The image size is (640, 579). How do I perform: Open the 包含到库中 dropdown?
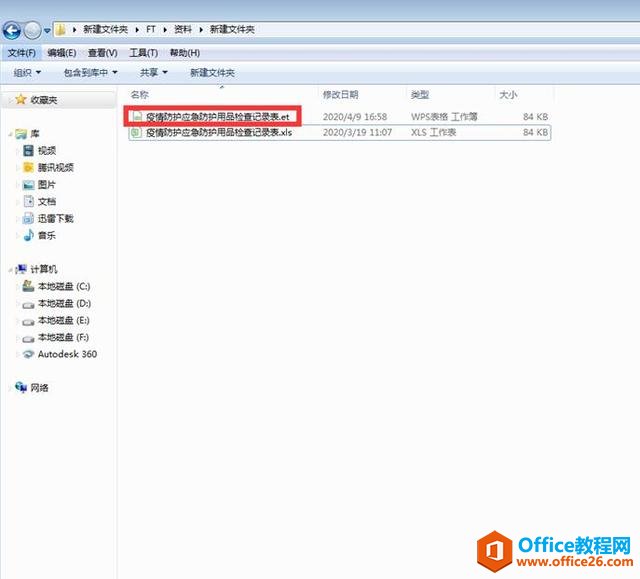click(90, 73)
